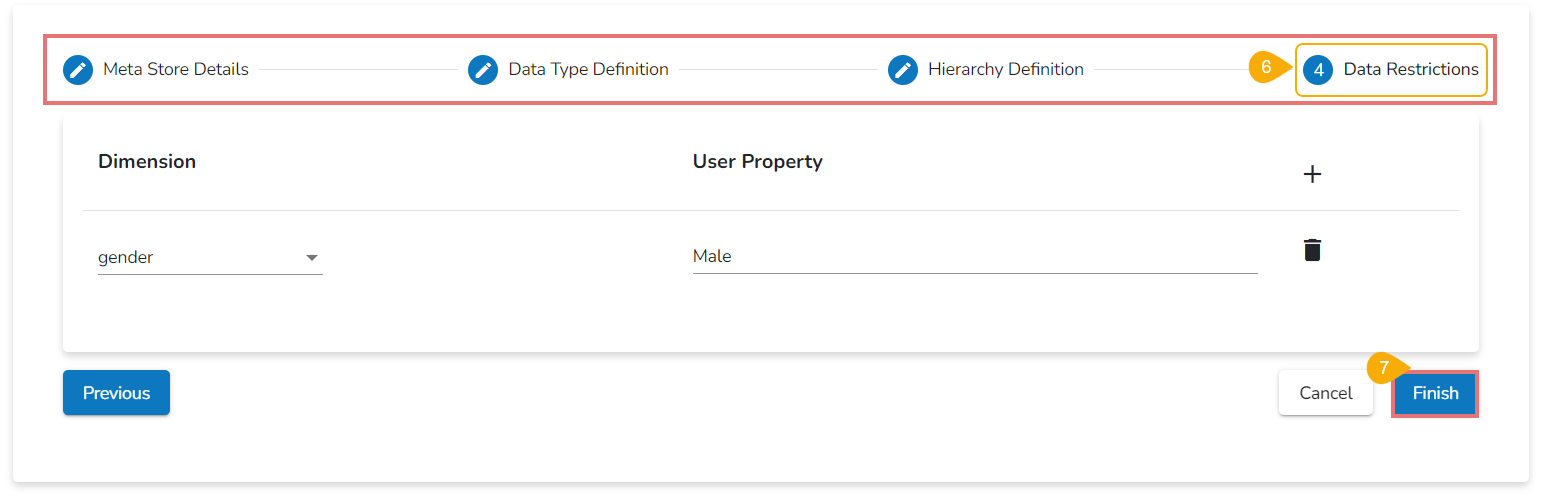The width and height of the screenshot is (1553, 496).
Task: Switch to the Data Type Definition step
Action: pyautogui.click(x=588, y=70)
